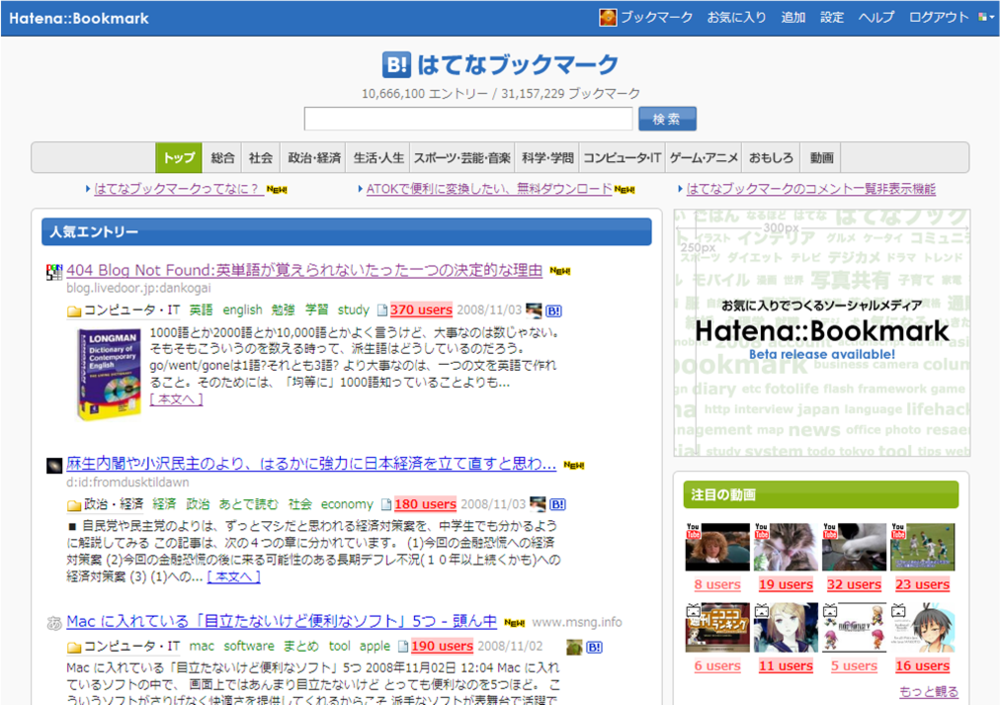Image resolution: width=1000 pixels, height=705 pixels.
Task: Select the 社会 tab
Action: tap(260, 158)
